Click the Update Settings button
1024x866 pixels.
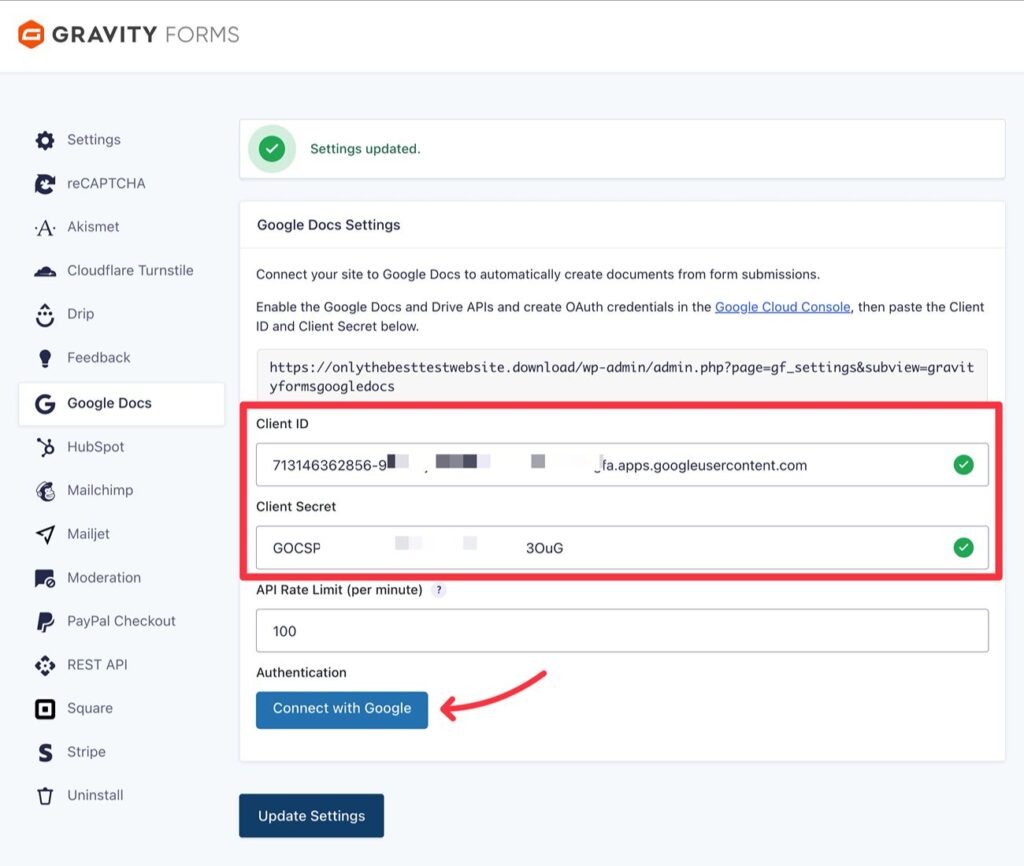pyautogui.click(x=312, y=816)
